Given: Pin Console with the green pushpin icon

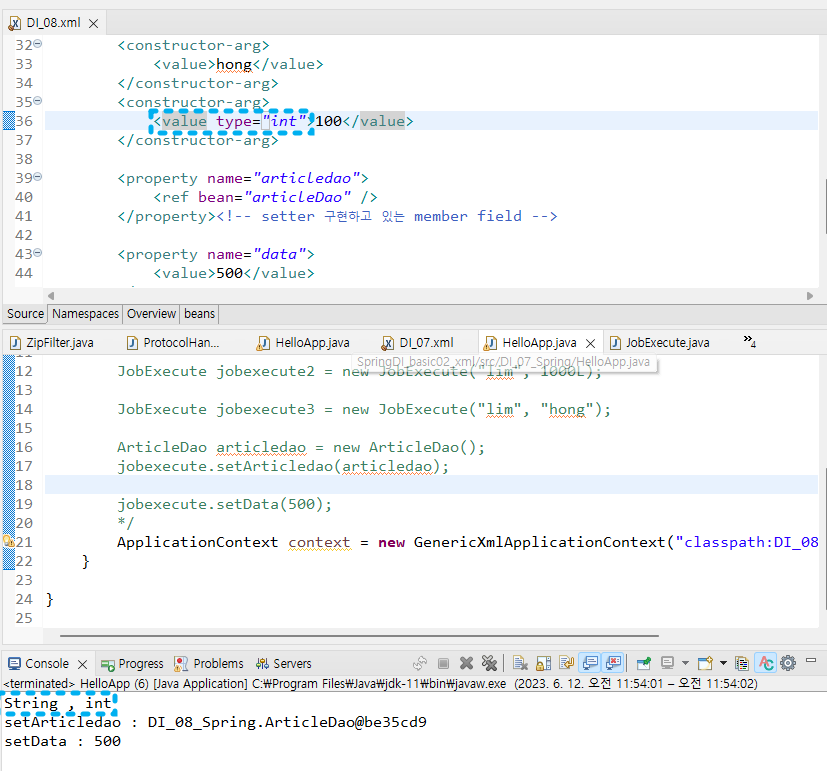Looking at the screenshot, I should coord(643,663).
